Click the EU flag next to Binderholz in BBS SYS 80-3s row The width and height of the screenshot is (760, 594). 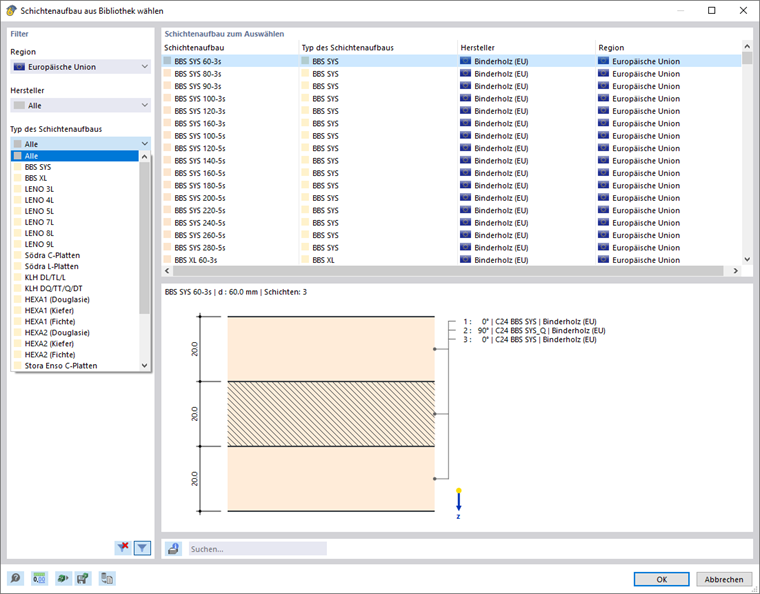click(465, 74)
